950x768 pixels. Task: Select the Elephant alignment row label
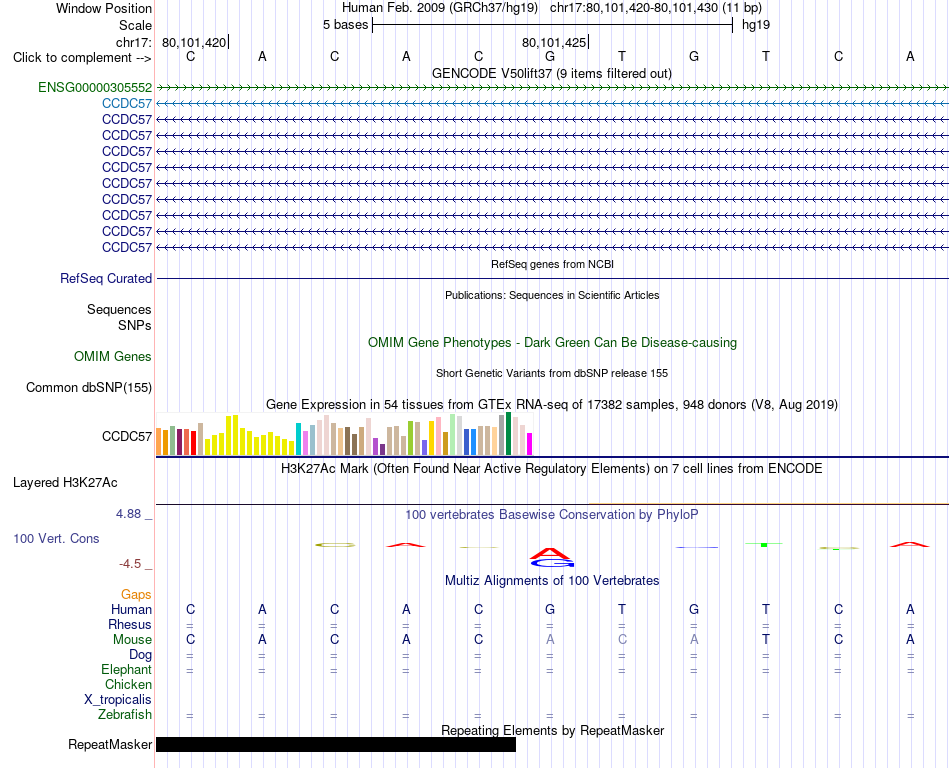[127, 669]
